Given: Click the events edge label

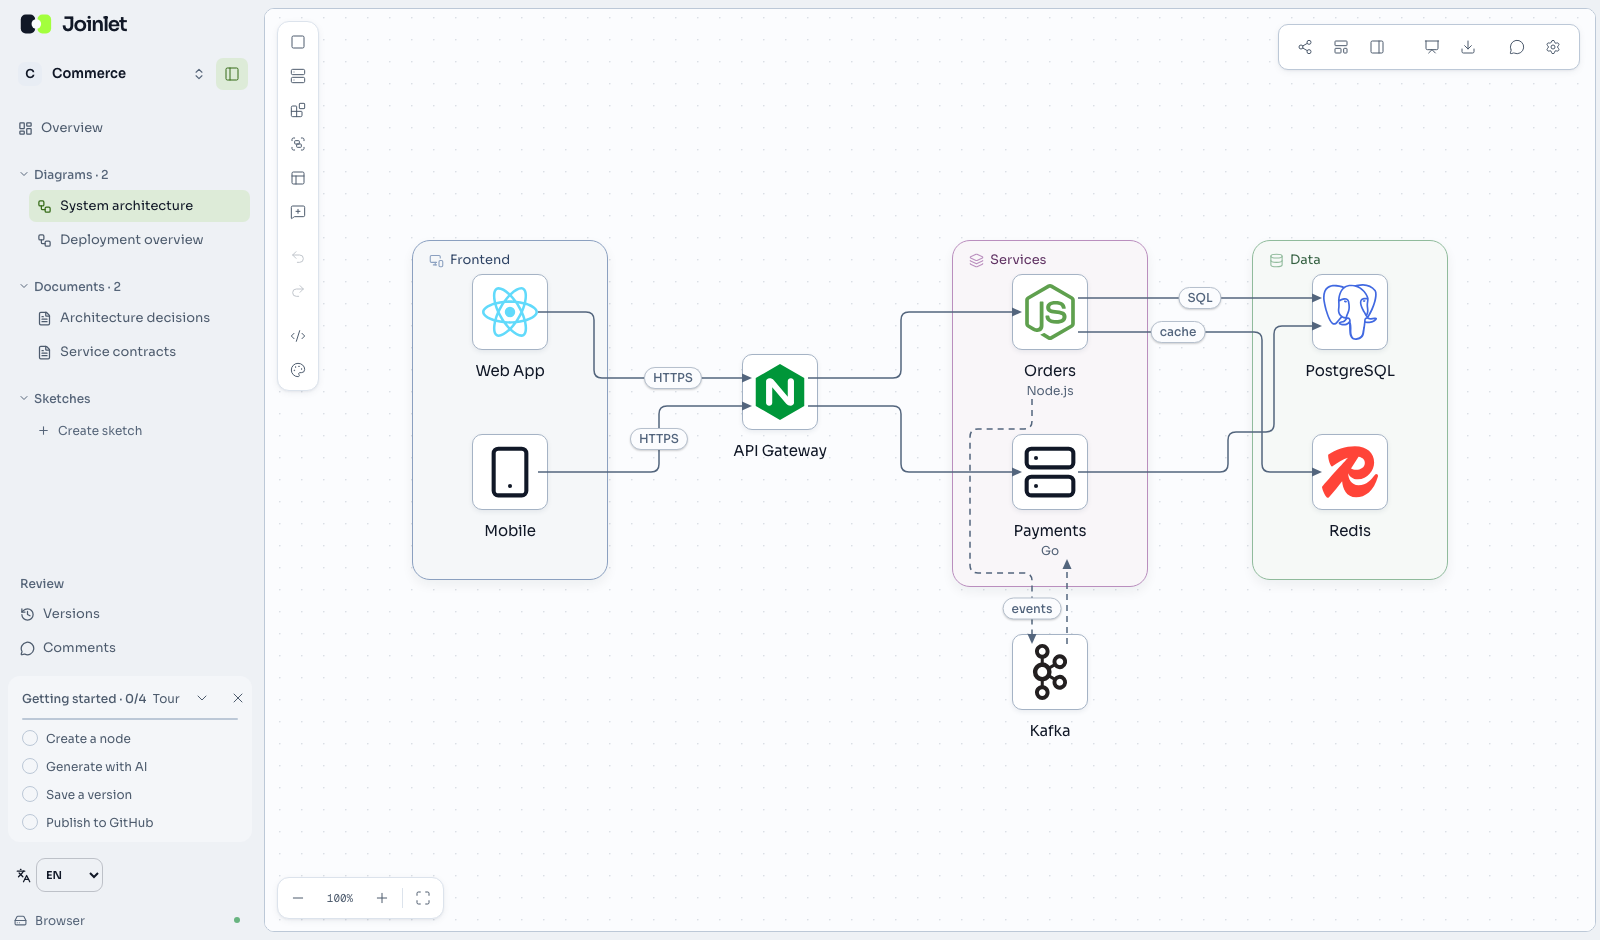Looking at the screenshot, I should click(1032, 609).
